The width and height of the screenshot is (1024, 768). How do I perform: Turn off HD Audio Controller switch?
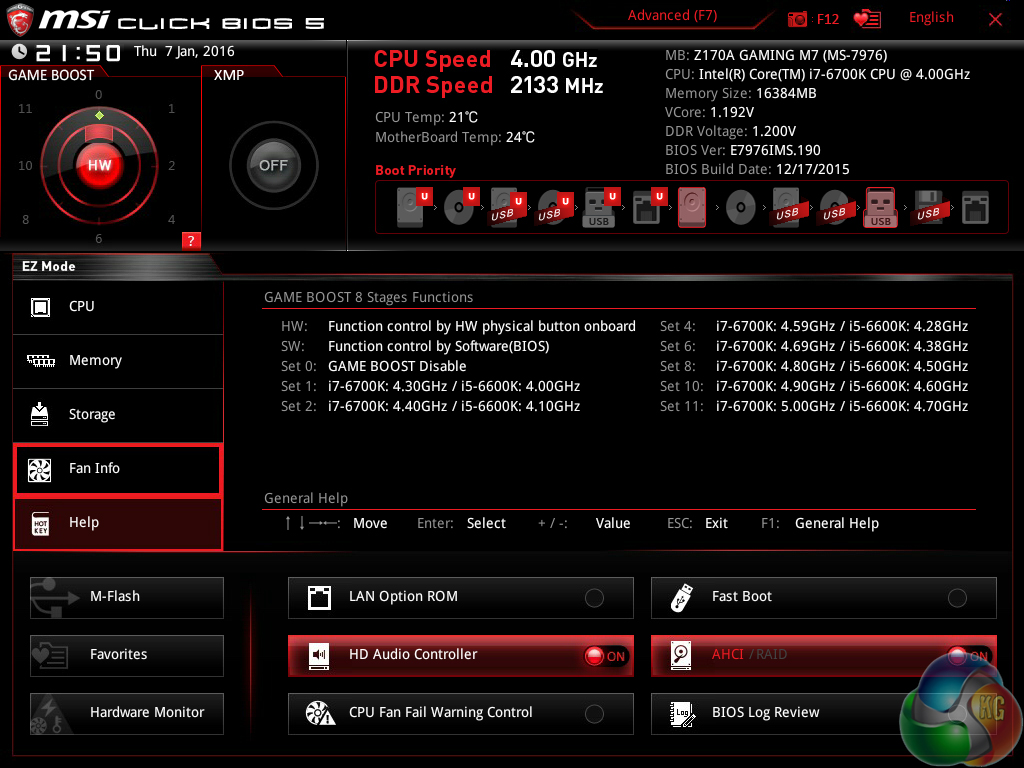(x=606, y=656)
